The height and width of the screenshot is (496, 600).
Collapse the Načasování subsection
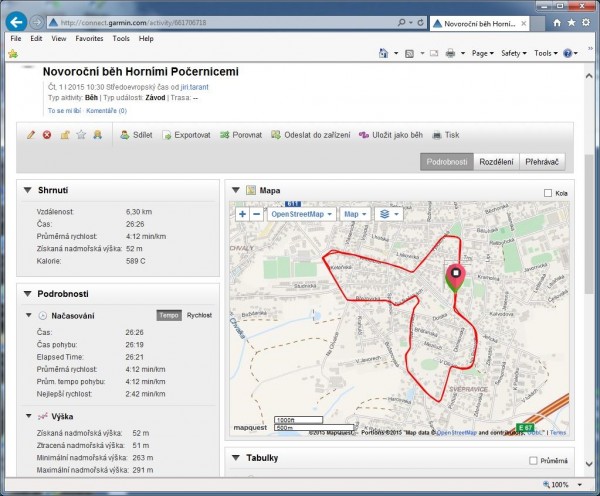coord(28,315)
